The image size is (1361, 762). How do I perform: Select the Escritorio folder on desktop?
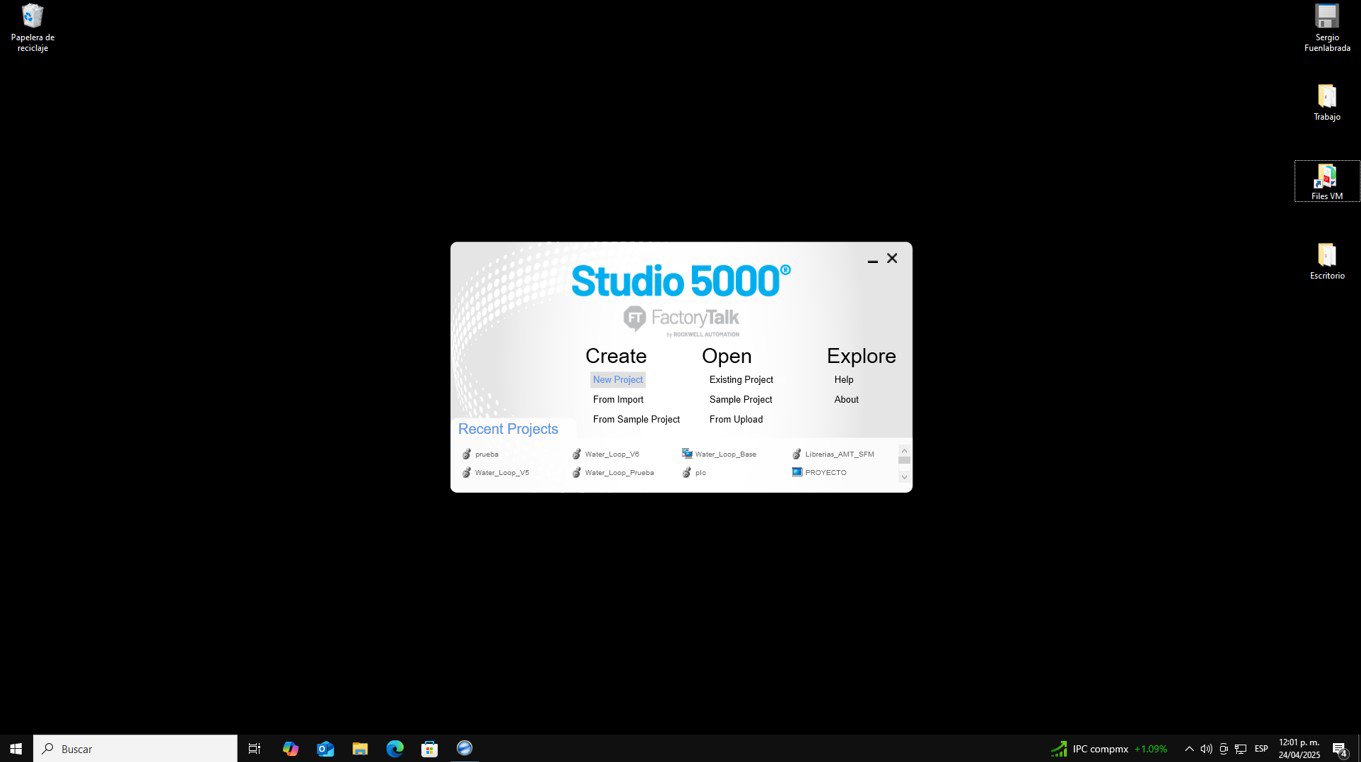(x=1327, y=262)
